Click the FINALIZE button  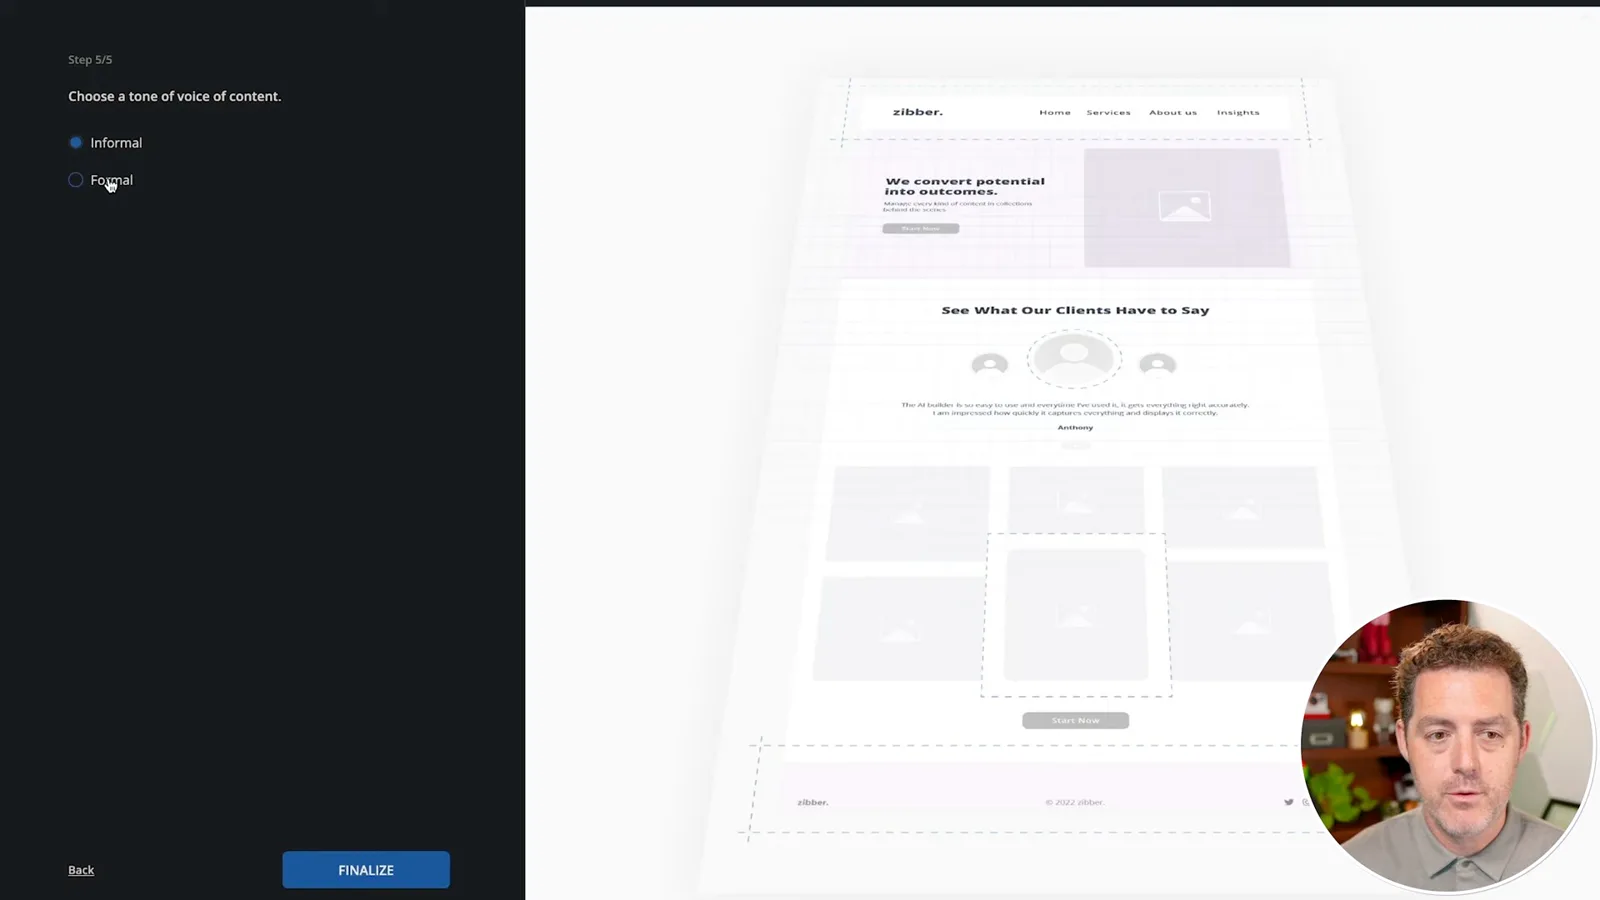coord(366,870)
